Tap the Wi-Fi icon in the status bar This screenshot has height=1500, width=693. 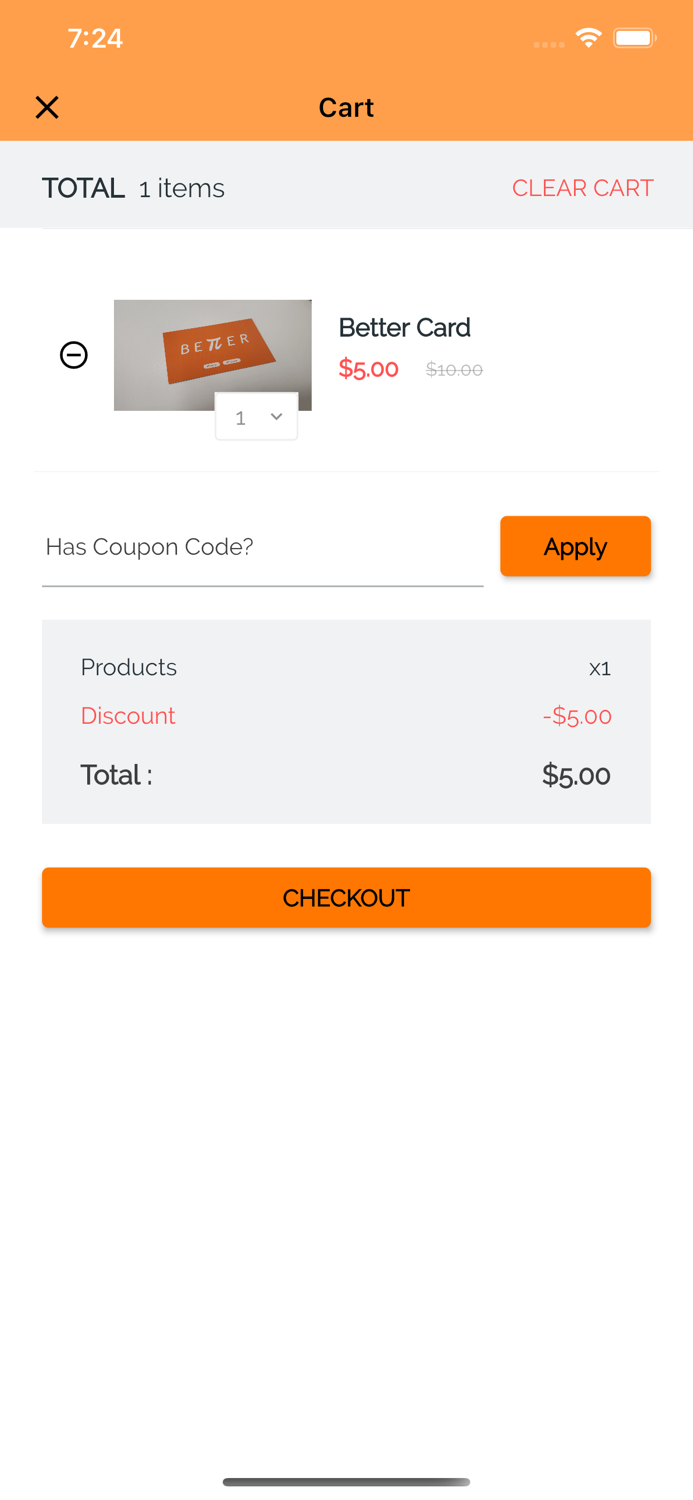588,36
